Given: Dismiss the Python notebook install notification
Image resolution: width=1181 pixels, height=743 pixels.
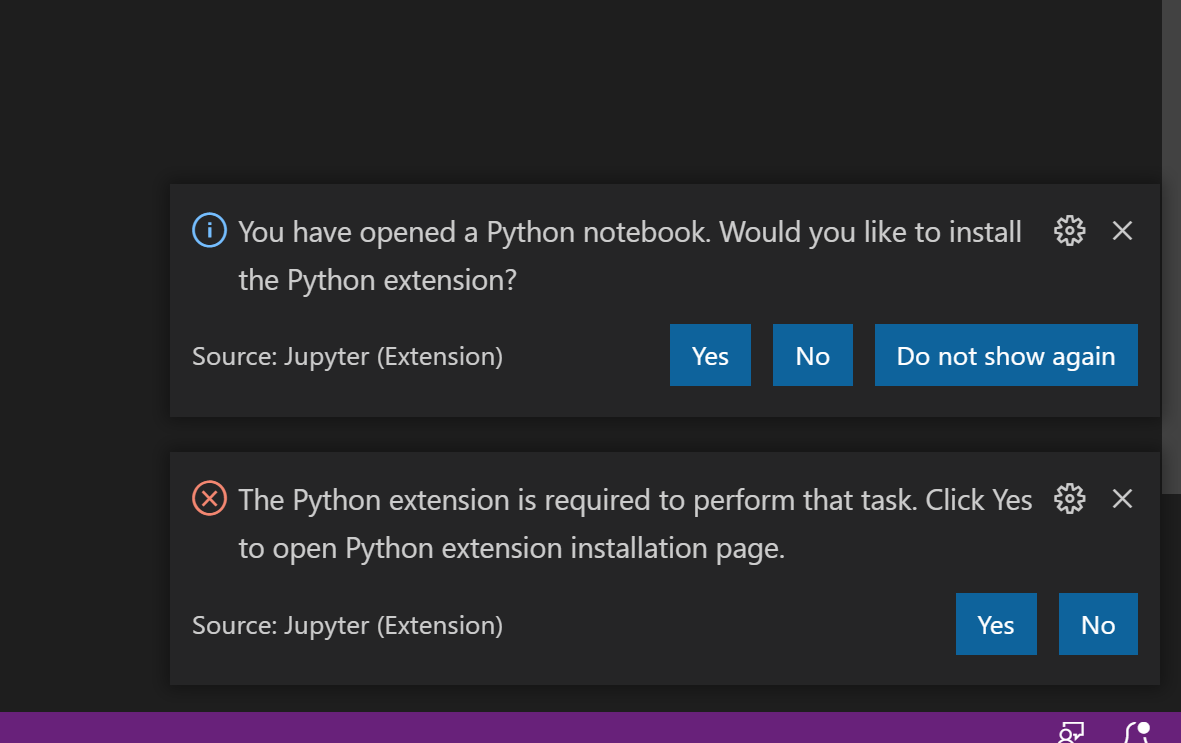Looking at the screenshot, I should [1122, 231].
